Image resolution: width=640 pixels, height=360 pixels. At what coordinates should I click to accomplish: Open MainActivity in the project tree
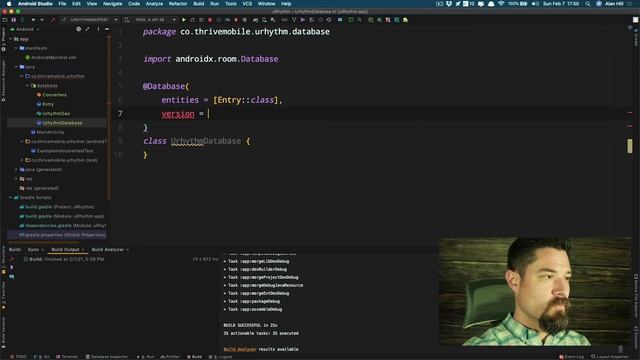[x=48, y=132]
